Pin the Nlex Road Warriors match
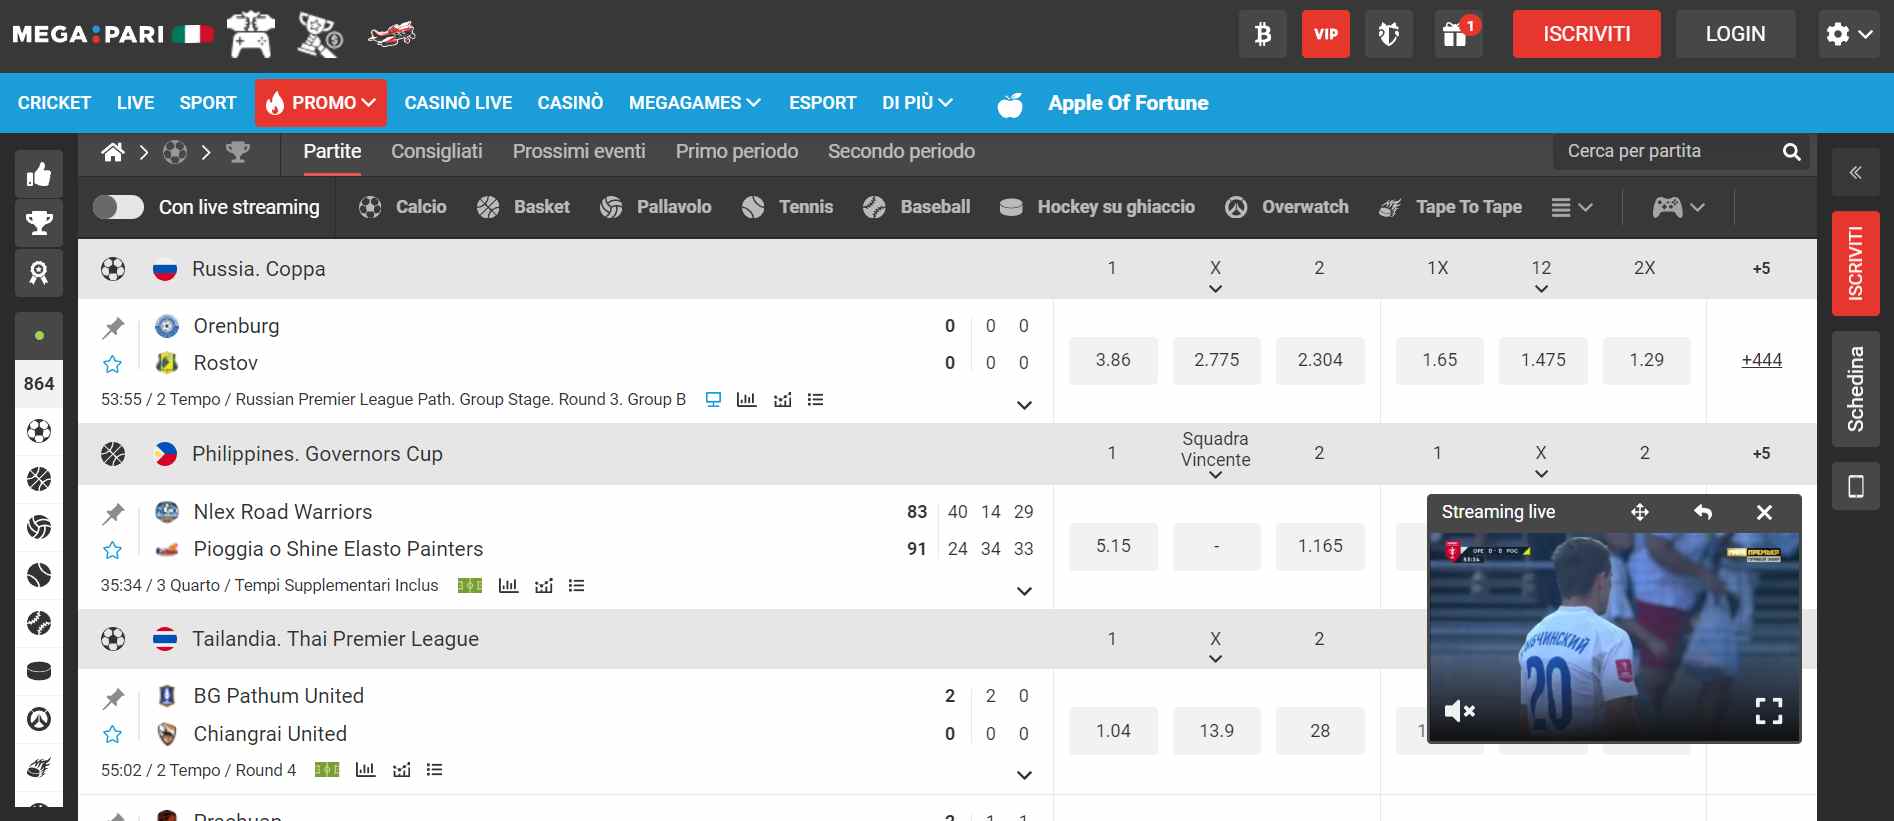Image resolution: width=1894 pixels, height=821 pixels. (x=113, y=513)
